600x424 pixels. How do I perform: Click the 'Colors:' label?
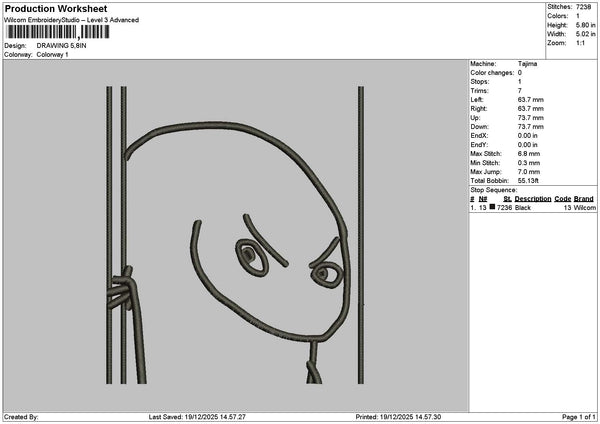coord(558,16)
